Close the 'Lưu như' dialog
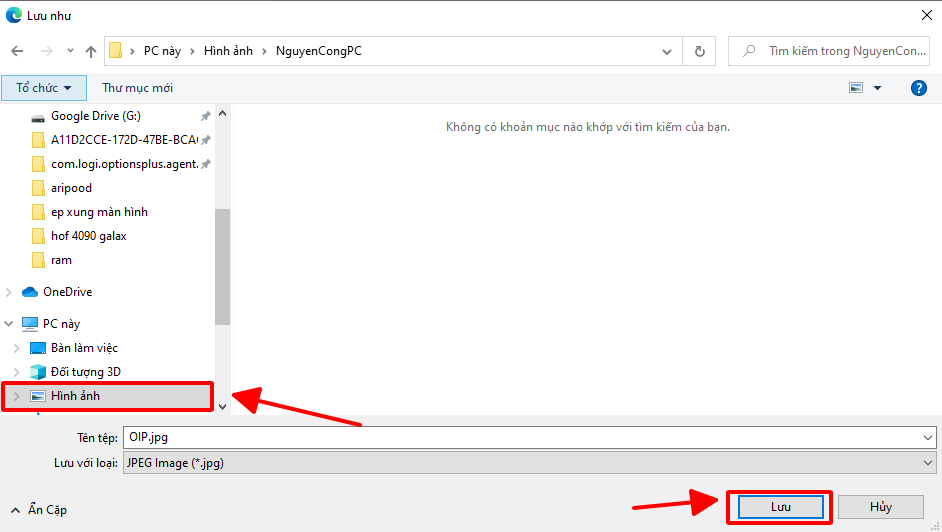Image resolution: width=942 pixels, height=532 pixels. pos(927,15)
